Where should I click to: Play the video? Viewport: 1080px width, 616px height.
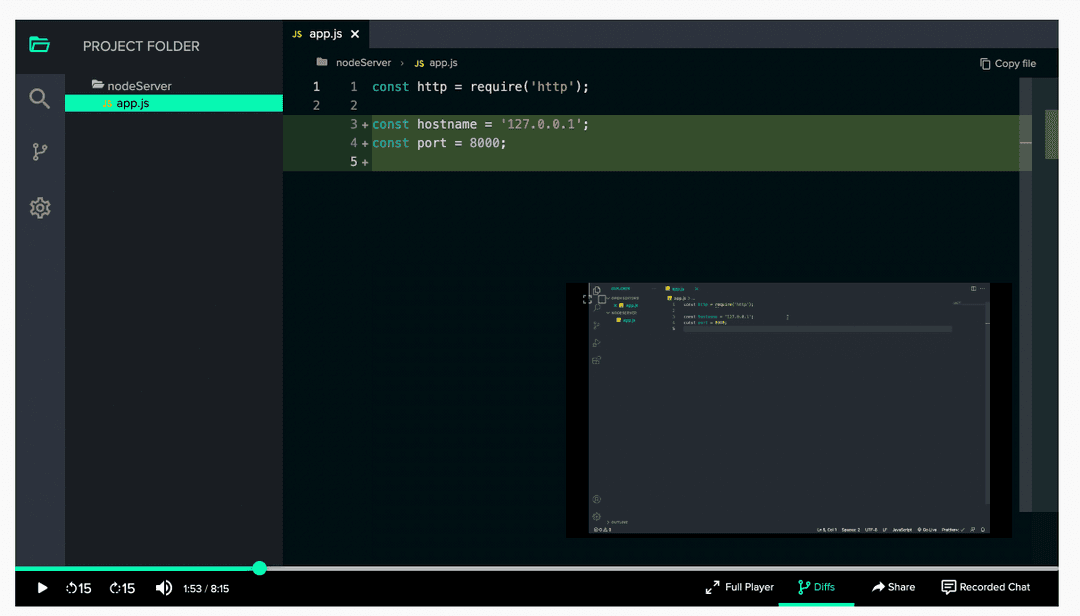[x=42, y=588]
